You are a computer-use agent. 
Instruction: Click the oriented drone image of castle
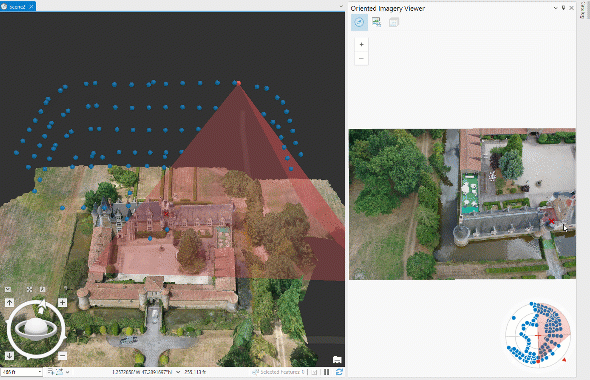tap(462, 204)
